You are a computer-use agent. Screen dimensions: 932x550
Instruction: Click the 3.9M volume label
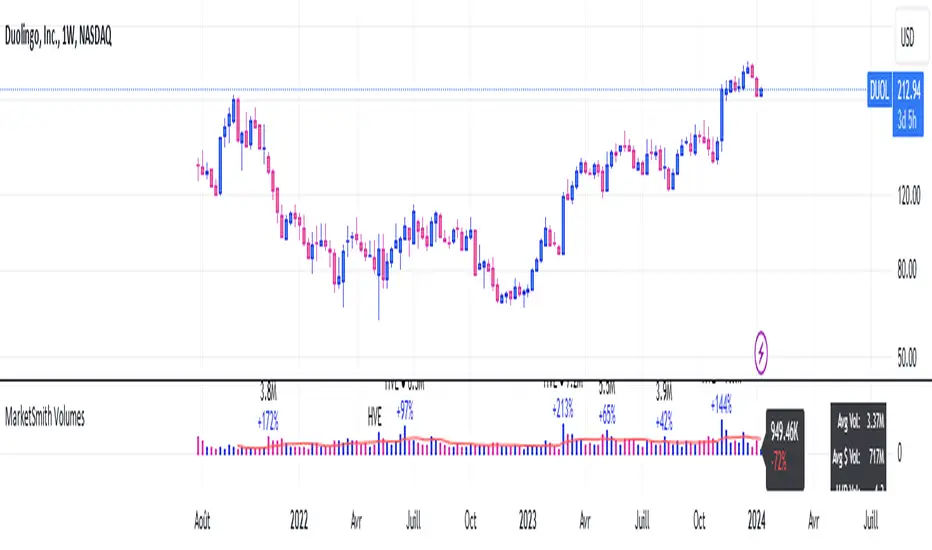coord(663,392)
